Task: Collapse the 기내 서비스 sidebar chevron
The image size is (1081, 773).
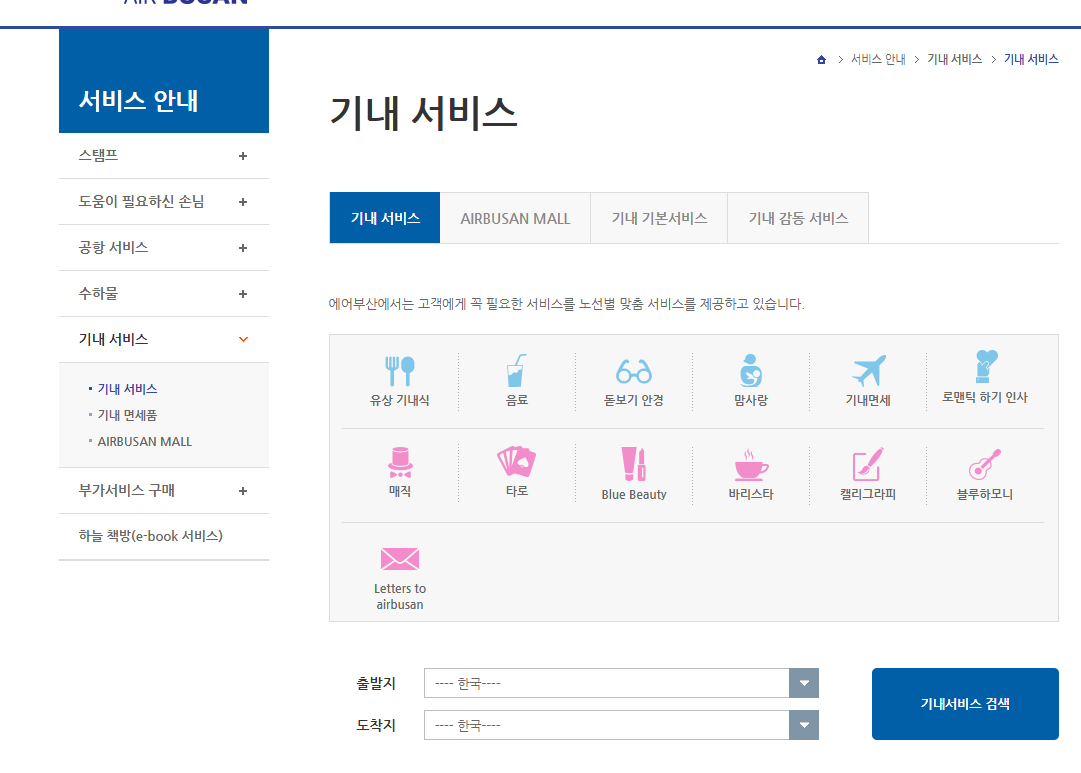Action: pos(243,339)
